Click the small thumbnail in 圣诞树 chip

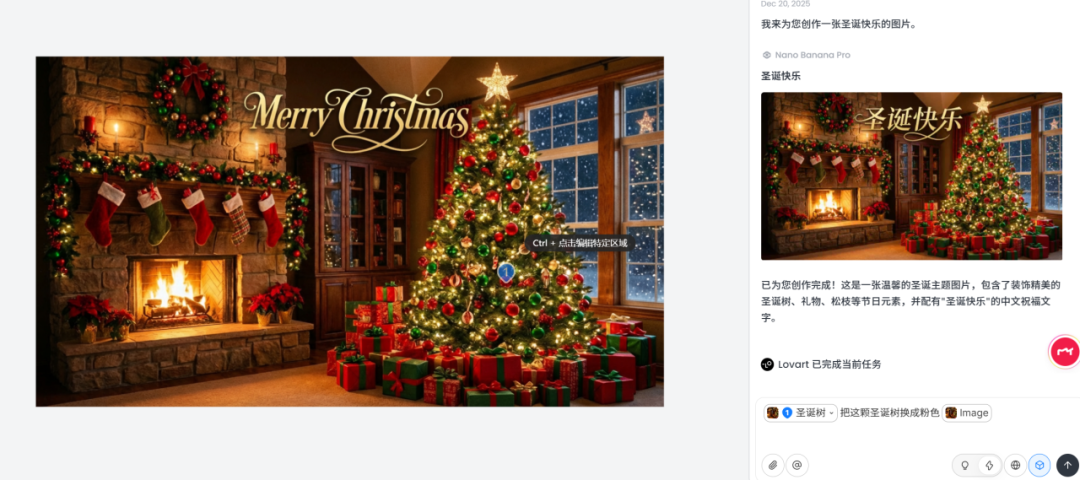tap(773, 413)
